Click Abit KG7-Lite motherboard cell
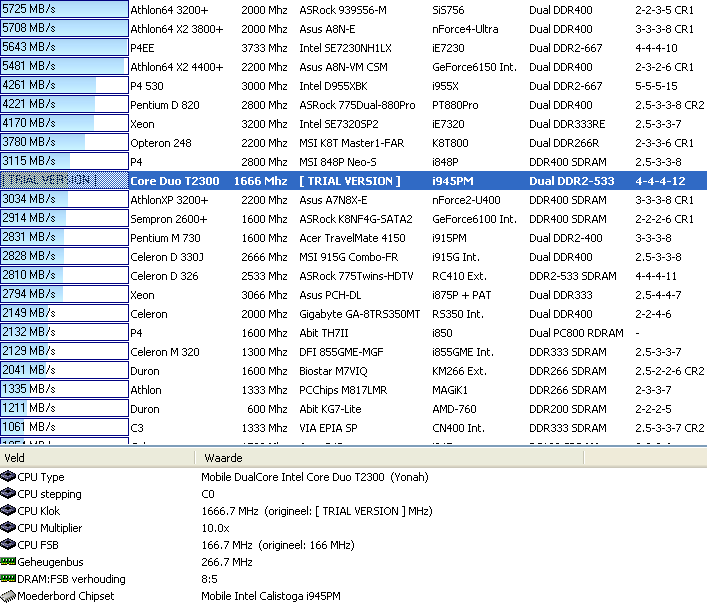The image size is (707, 604). [330, 409]
